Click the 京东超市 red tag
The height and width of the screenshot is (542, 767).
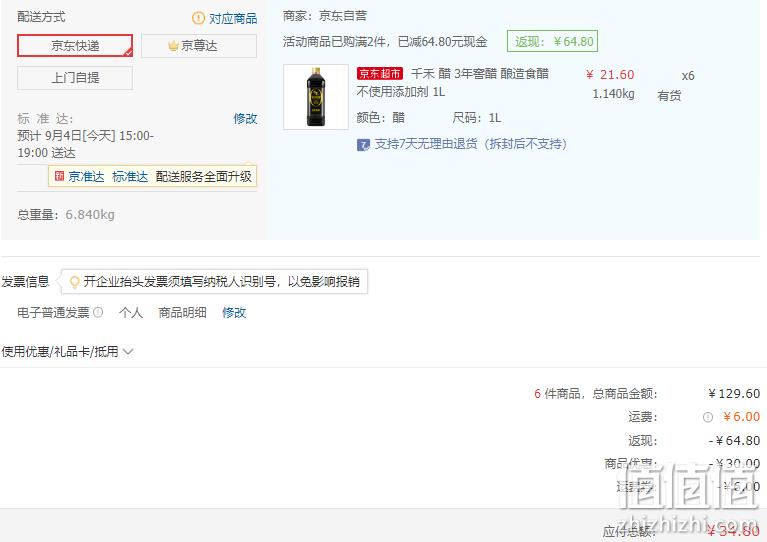380,73
